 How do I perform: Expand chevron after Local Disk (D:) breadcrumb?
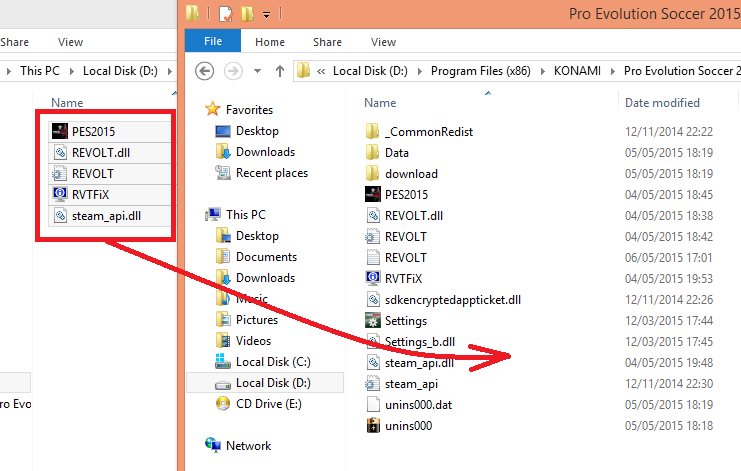click(419, 71)
